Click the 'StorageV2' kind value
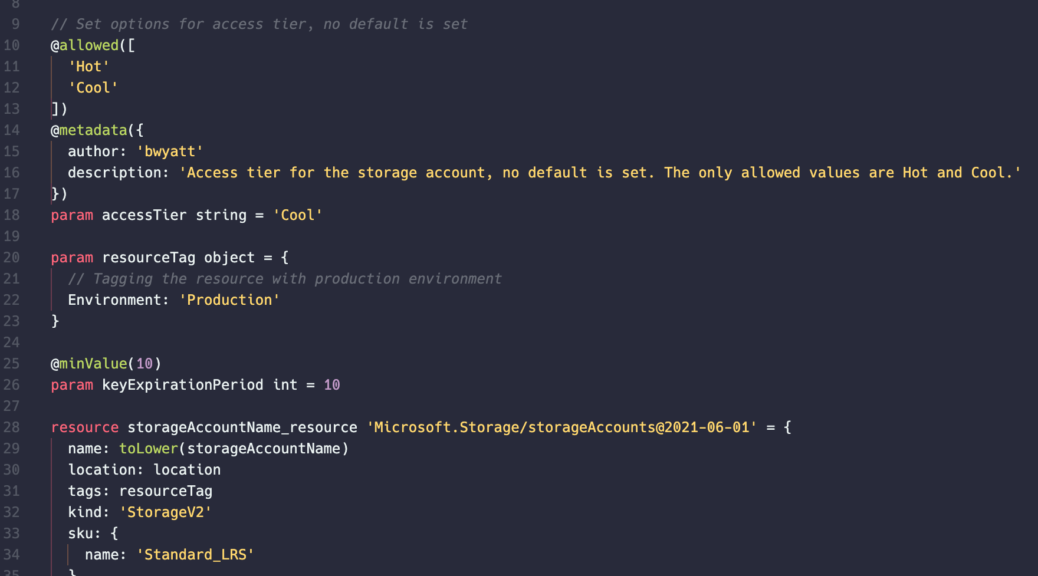 (x=165, y=512)
